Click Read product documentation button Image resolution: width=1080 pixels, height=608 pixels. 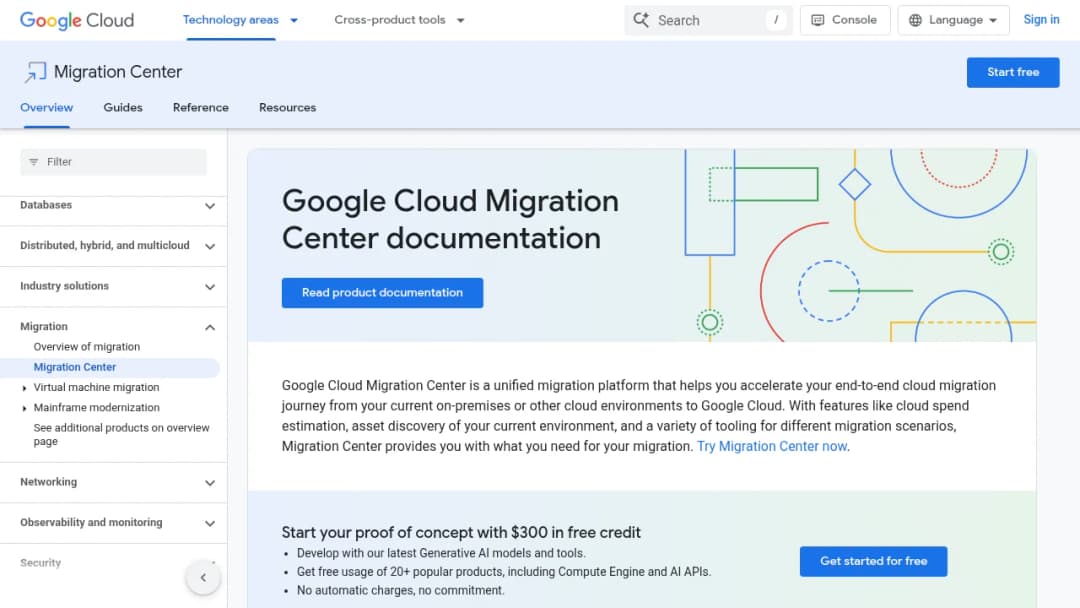click(x=382, y=293)
